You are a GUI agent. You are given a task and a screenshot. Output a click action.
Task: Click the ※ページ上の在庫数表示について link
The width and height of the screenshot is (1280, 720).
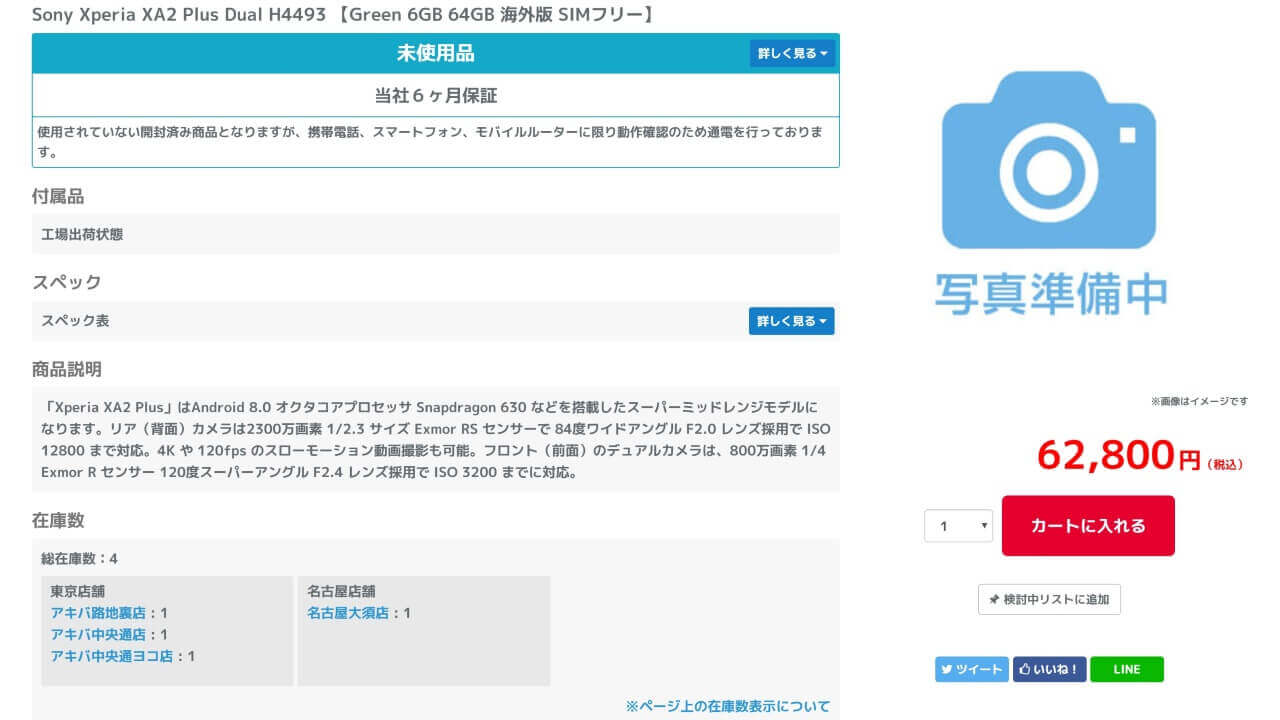pos(727,706)
